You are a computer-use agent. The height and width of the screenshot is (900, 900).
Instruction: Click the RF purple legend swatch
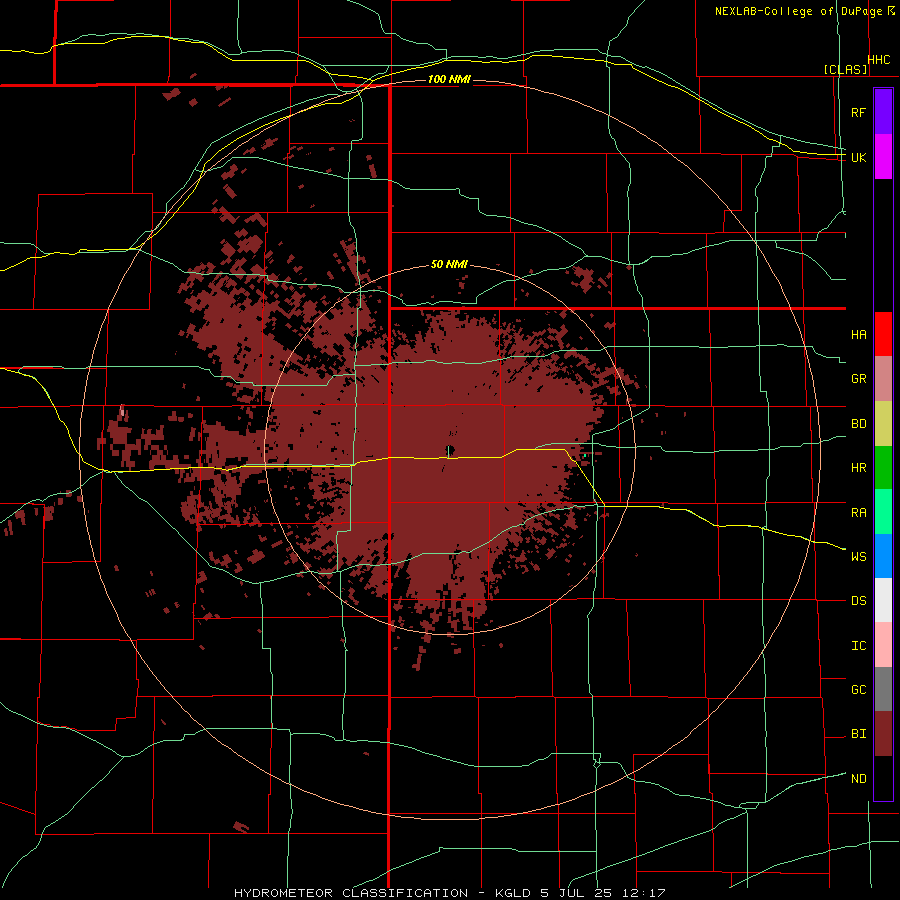point(883,112)
